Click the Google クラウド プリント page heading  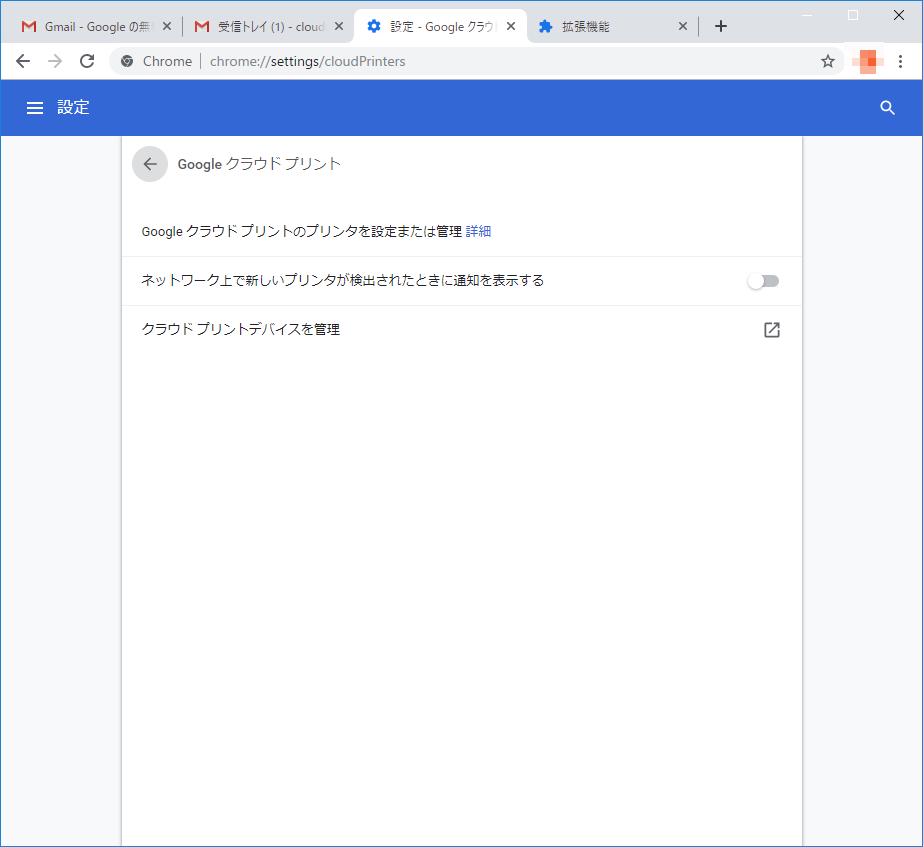[x=259, y=164]
